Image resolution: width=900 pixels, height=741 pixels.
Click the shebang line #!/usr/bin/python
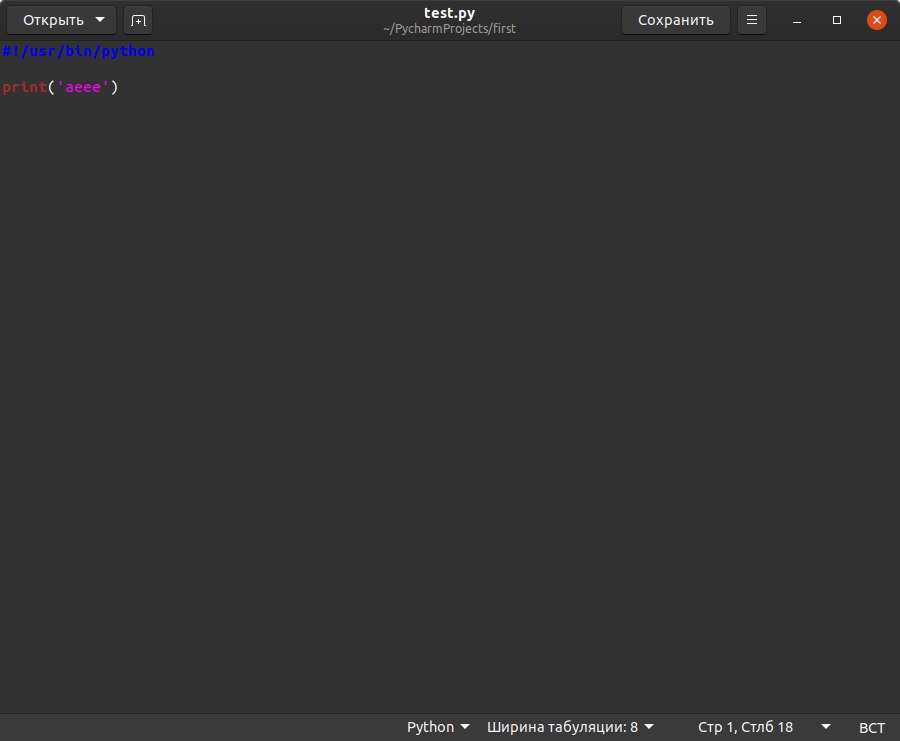point(79,51)
